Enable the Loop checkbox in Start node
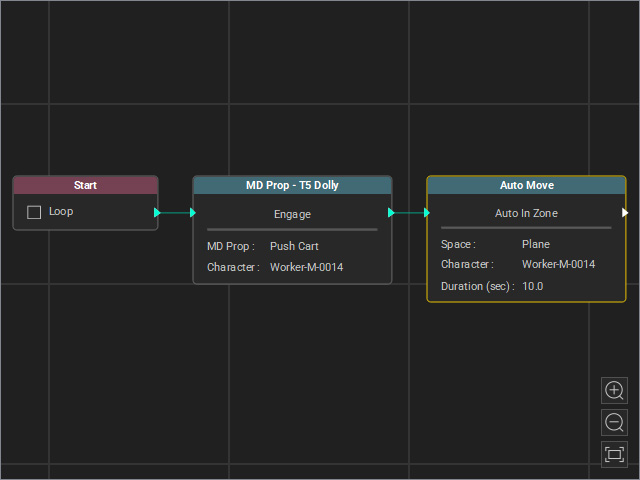This screenshot has height=480, width=640. (x=34, y=212)
